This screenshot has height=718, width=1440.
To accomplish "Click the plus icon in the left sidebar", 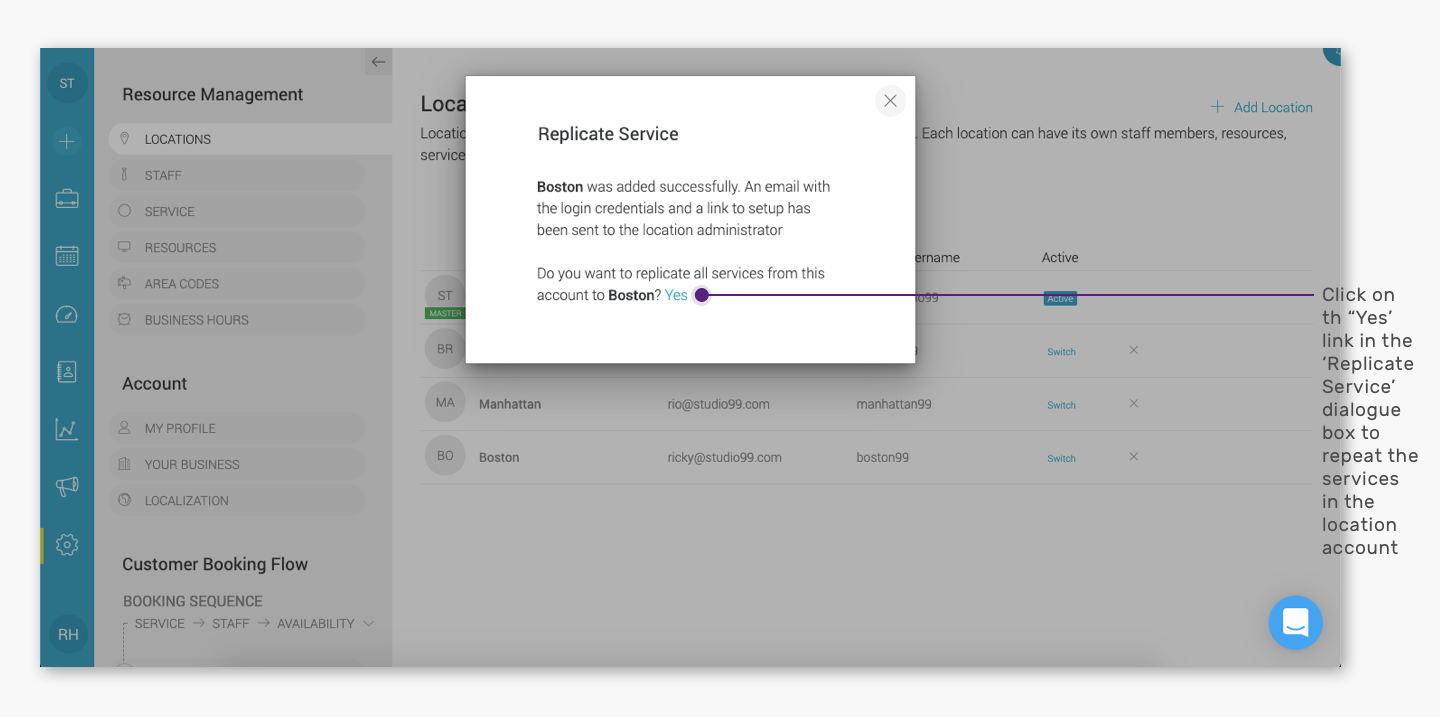I will (67, 142).
